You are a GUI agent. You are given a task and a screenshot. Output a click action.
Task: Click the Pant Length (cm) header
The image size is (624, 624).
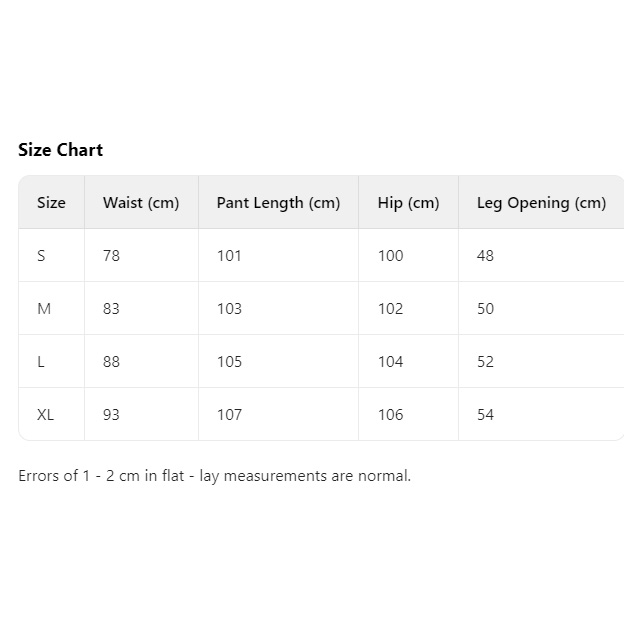(x=278, y=203)
